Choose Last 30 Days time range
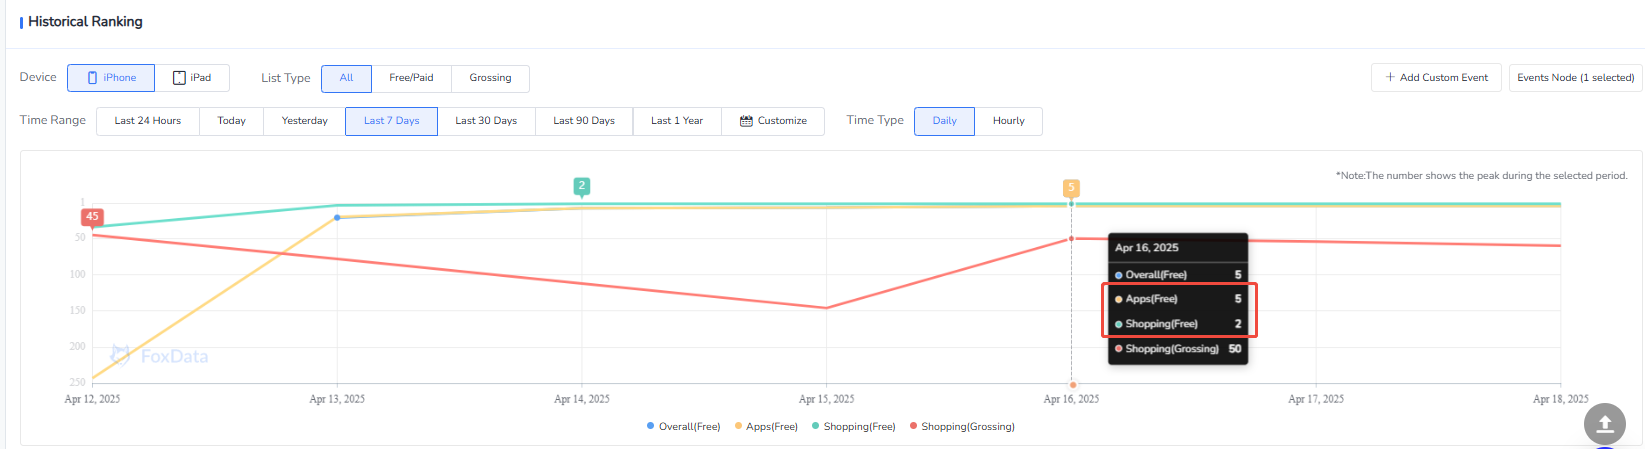The height and width of the screenshot is (449, 1645). click(x=486, y=121)
